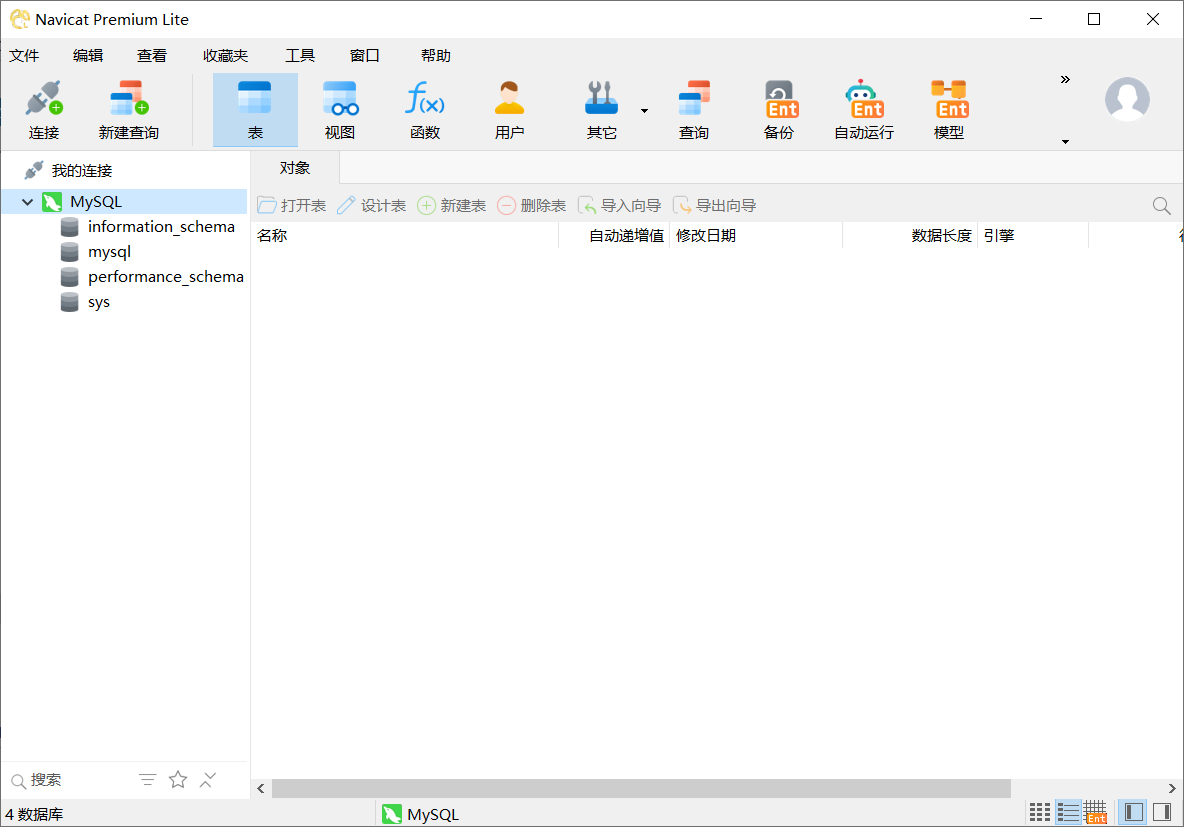Click the 其它 (Others) tools icon
The height and width of the screenshot is (827, 1184).
coord(602,110)
